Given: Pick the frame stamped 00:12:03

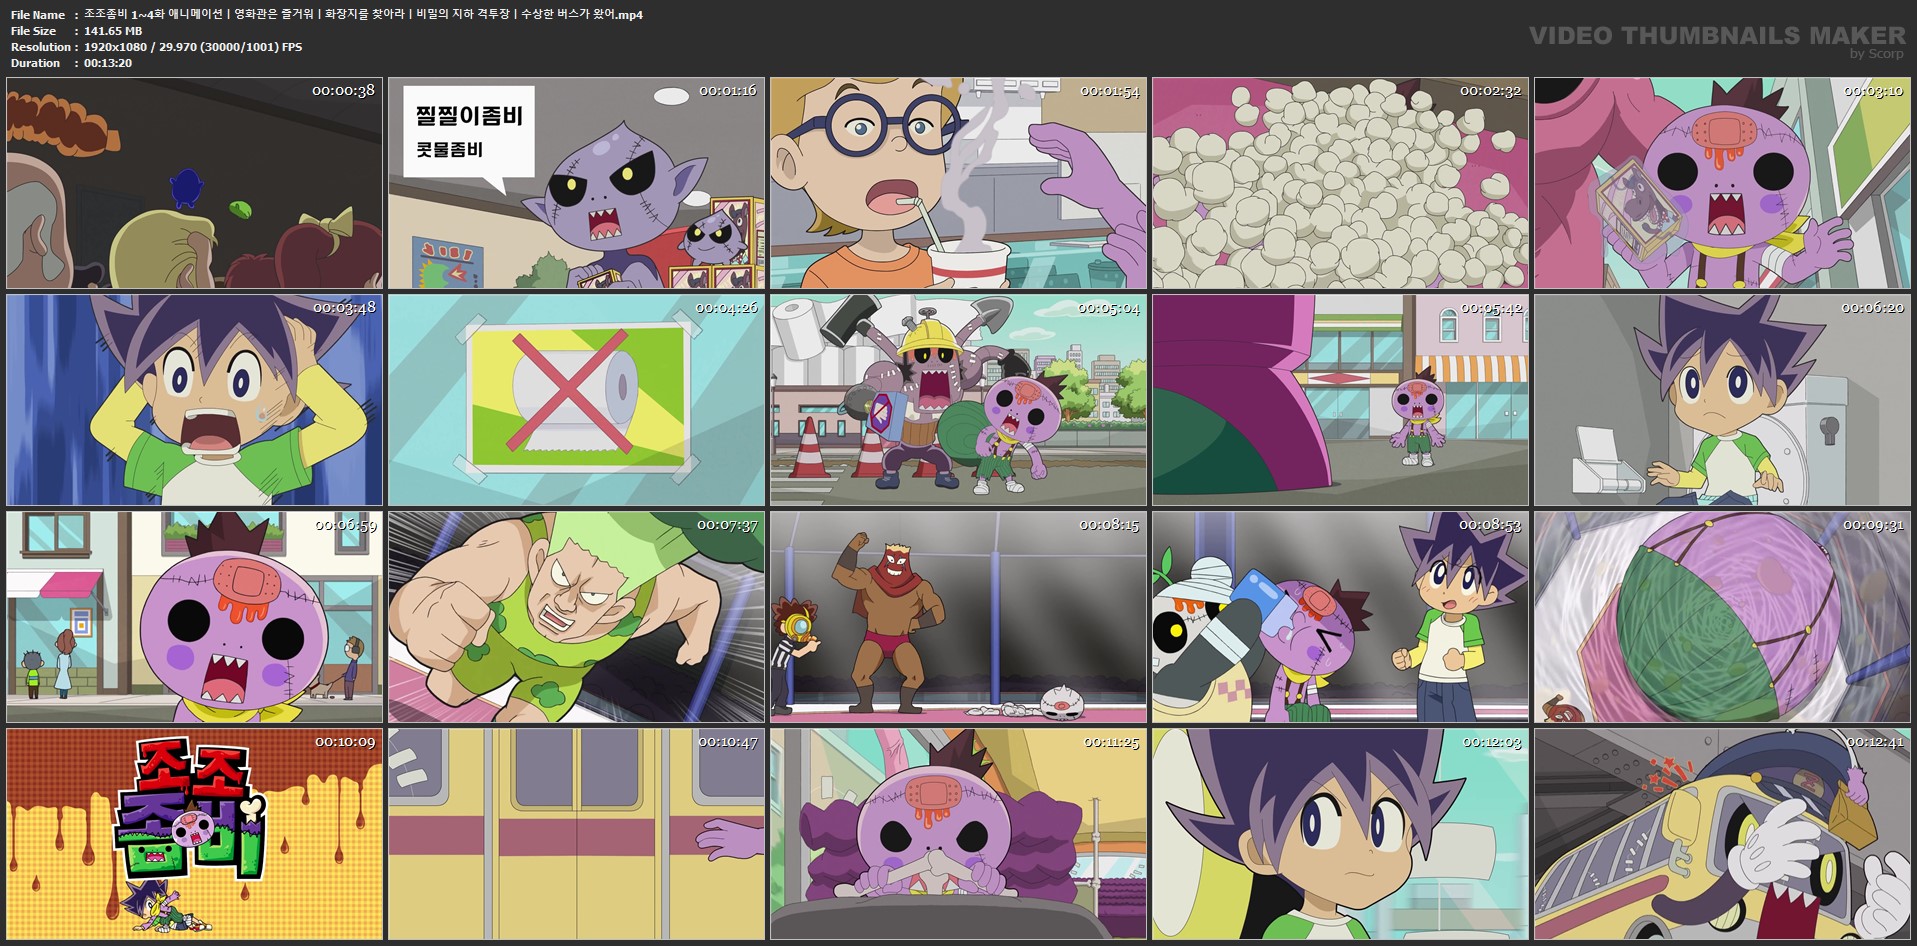Looking at the screenshot, I should 1340,834.
